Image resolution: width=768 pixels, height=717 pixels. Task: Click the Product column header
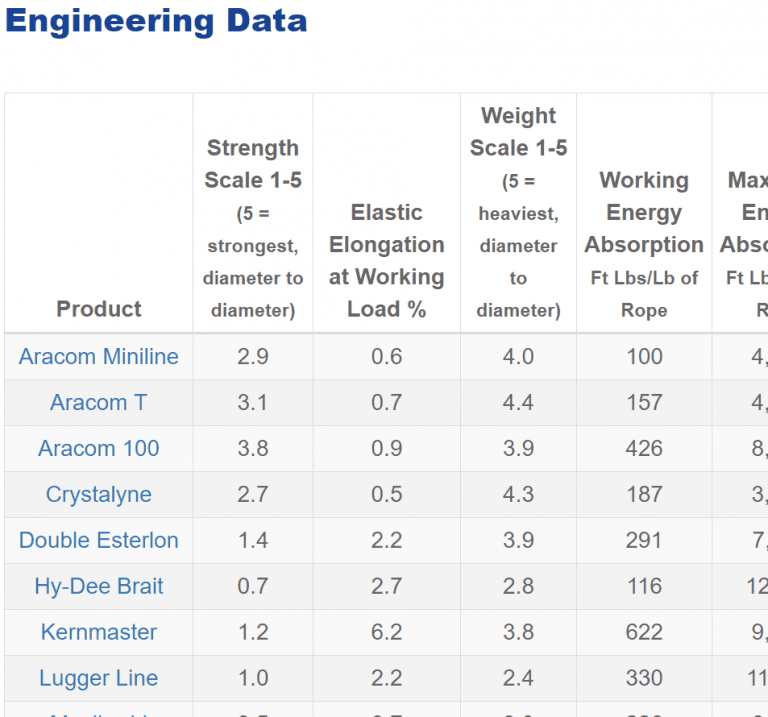click(x=98, y=309)
